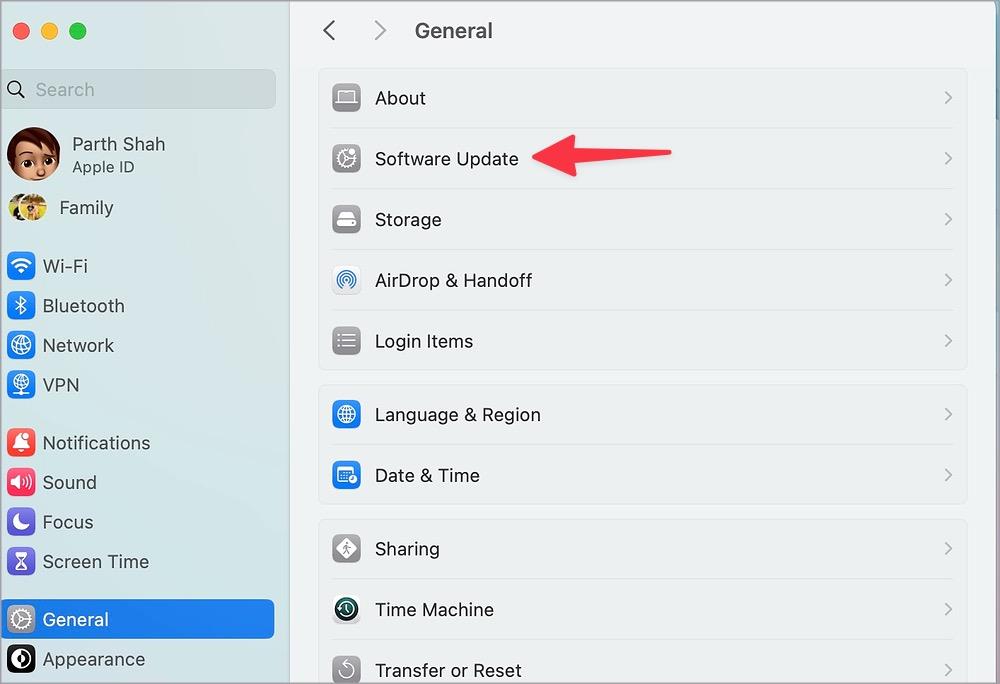
Task: Select Appearance label in the sidebar
Action: click(94, 659)
